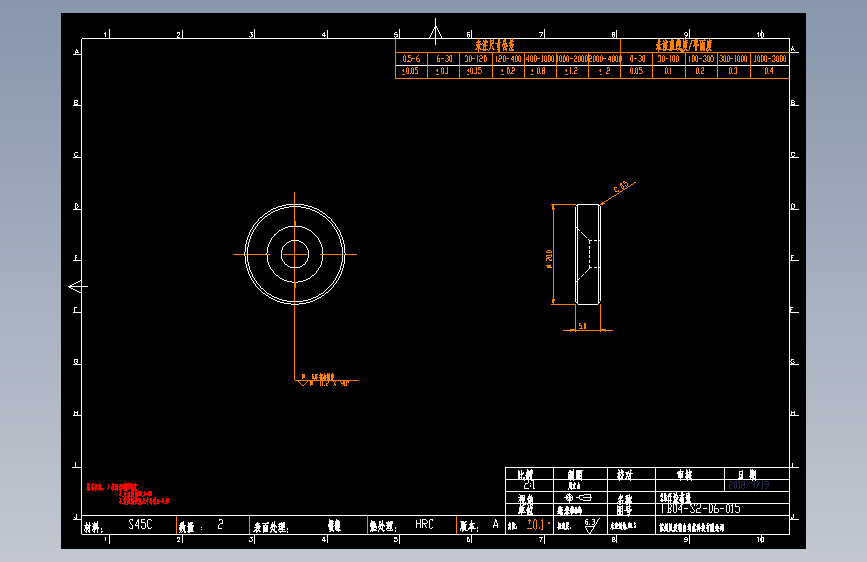Viewport: 867px width, 562px height.
Task: Click the "版本" version label
Action: (x=469, y=527)
